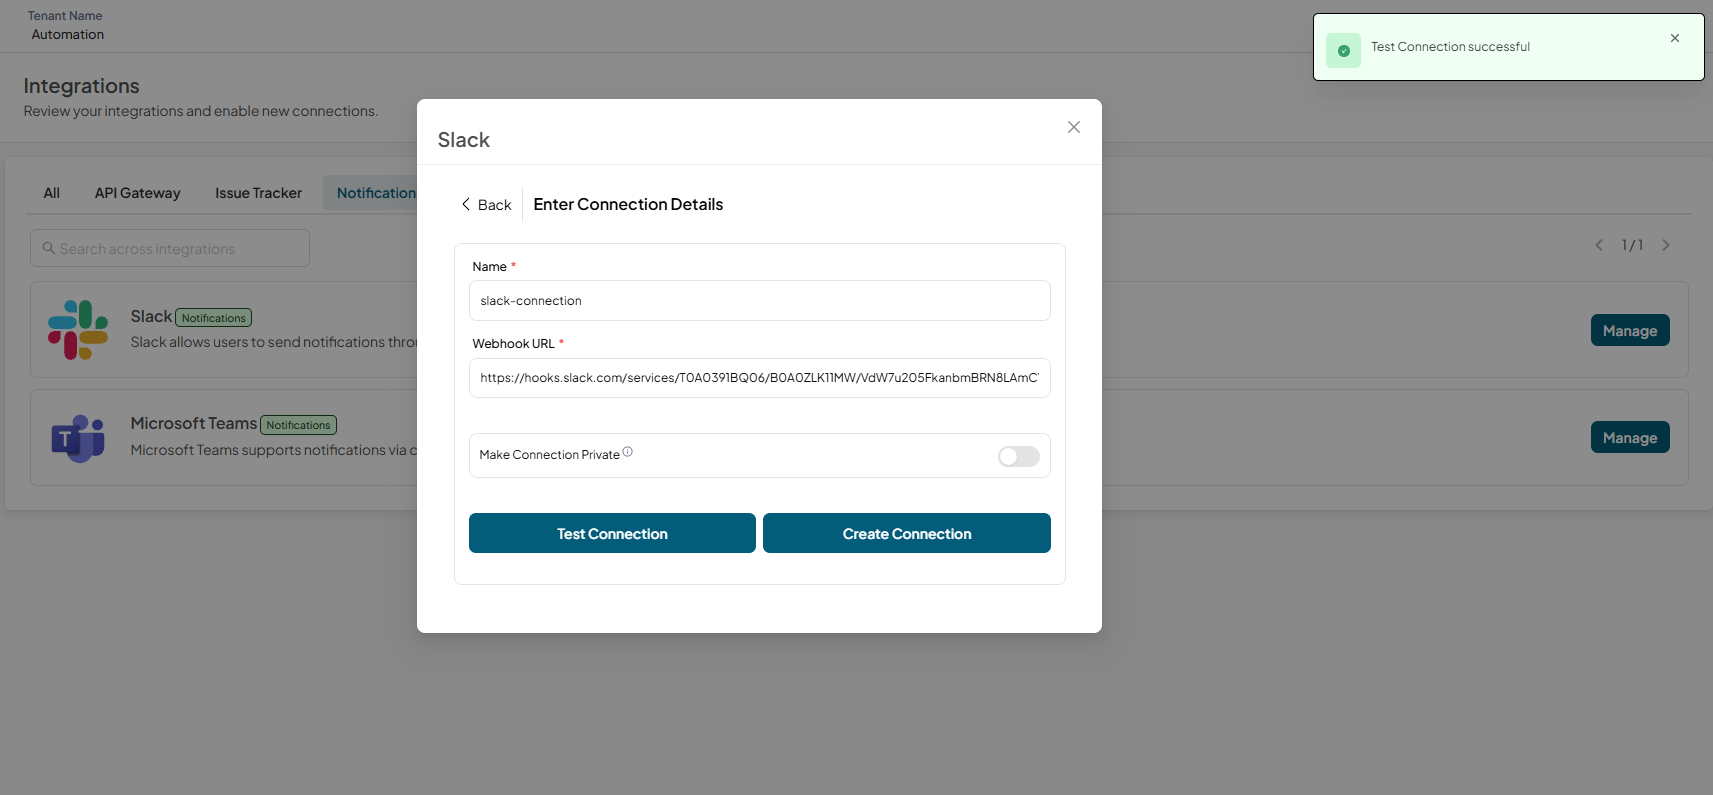Click the Microsoft Teams logo icon
This screenshot has width=1713, height=795.
pos(78,438)
